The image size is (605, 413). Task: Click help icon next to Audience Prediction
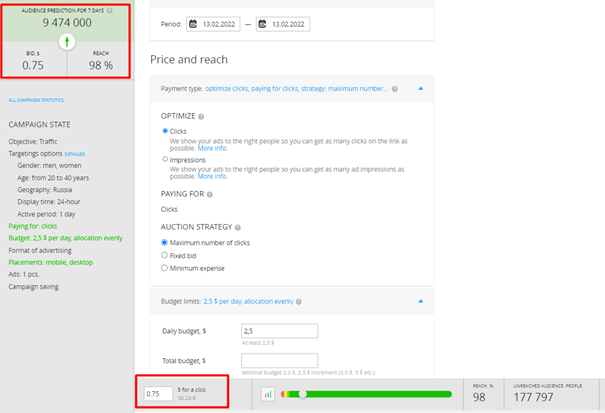109,10
